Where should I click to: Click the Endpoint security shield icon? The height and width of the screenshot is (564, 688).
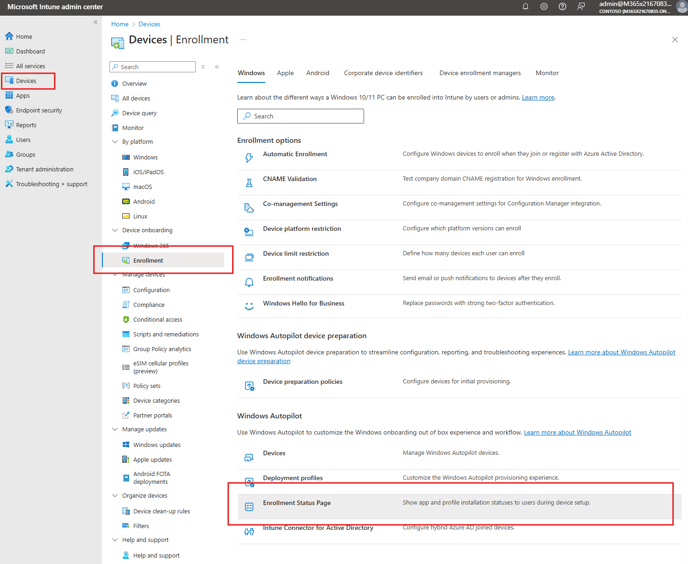[9, 110]
